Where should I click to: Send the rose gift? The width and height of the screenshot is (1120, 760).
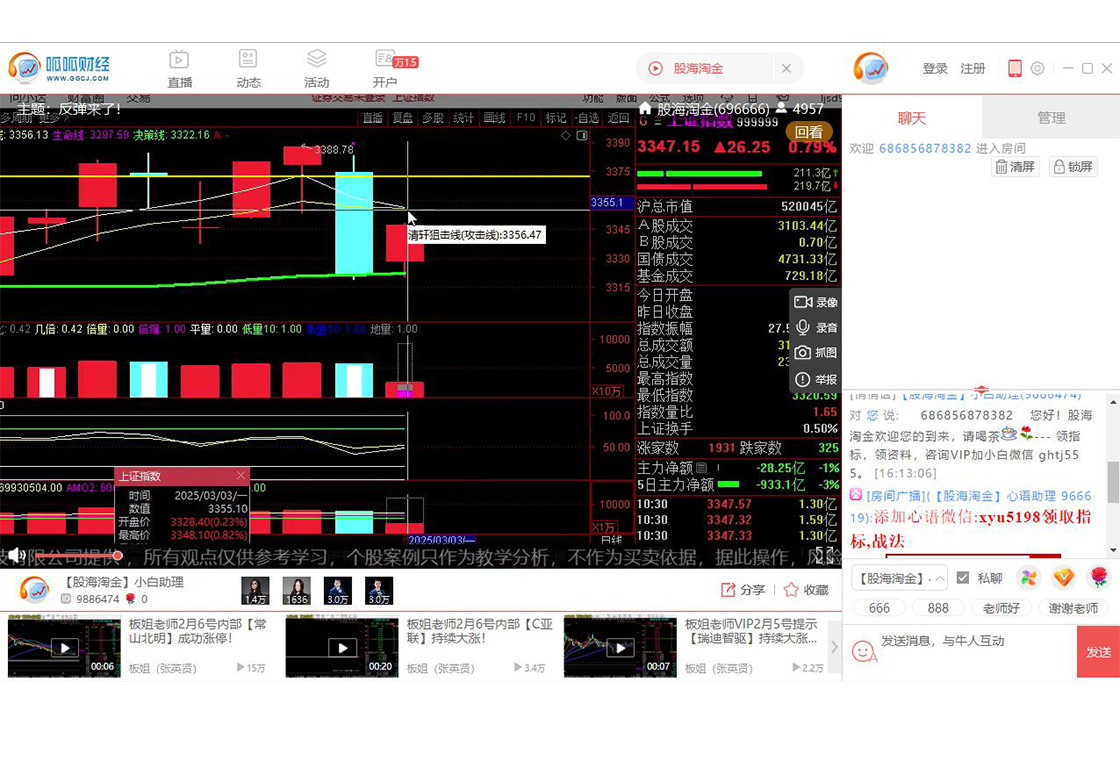pyautogui.click(x=1099, y=578)
